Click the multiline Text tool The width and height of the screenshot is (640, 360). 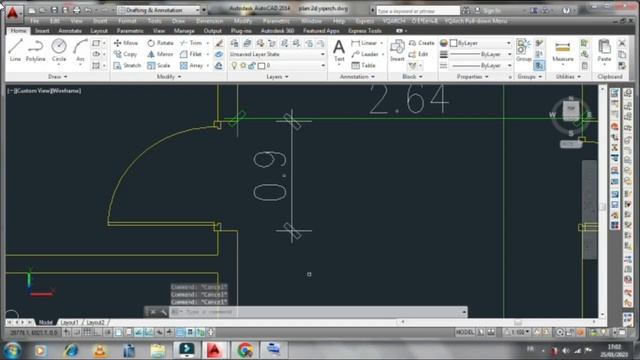[339, 50]
